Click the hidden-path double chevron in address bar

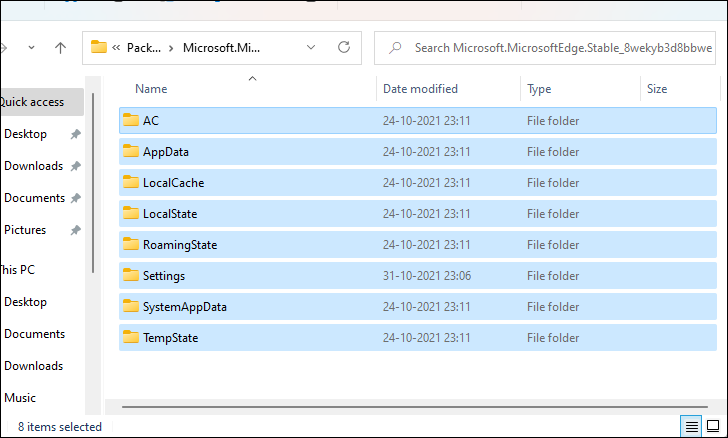[x=116, y=48]
